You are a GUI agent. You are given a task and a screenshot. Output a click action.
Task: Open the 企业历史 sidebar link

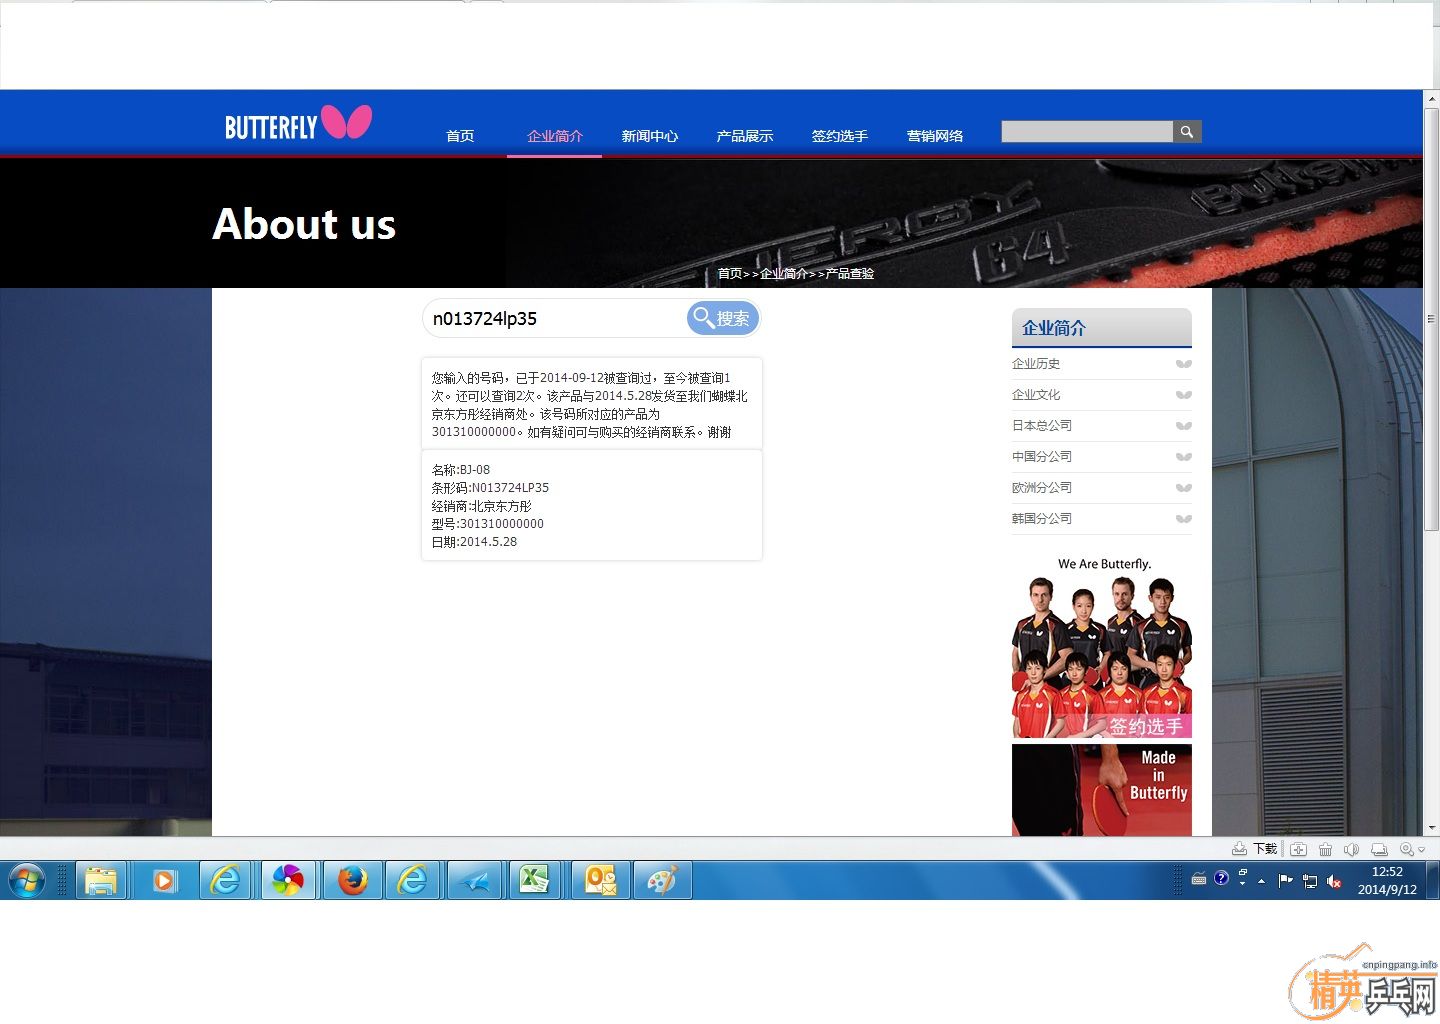pyautogui.click(x=1036, y=364)
